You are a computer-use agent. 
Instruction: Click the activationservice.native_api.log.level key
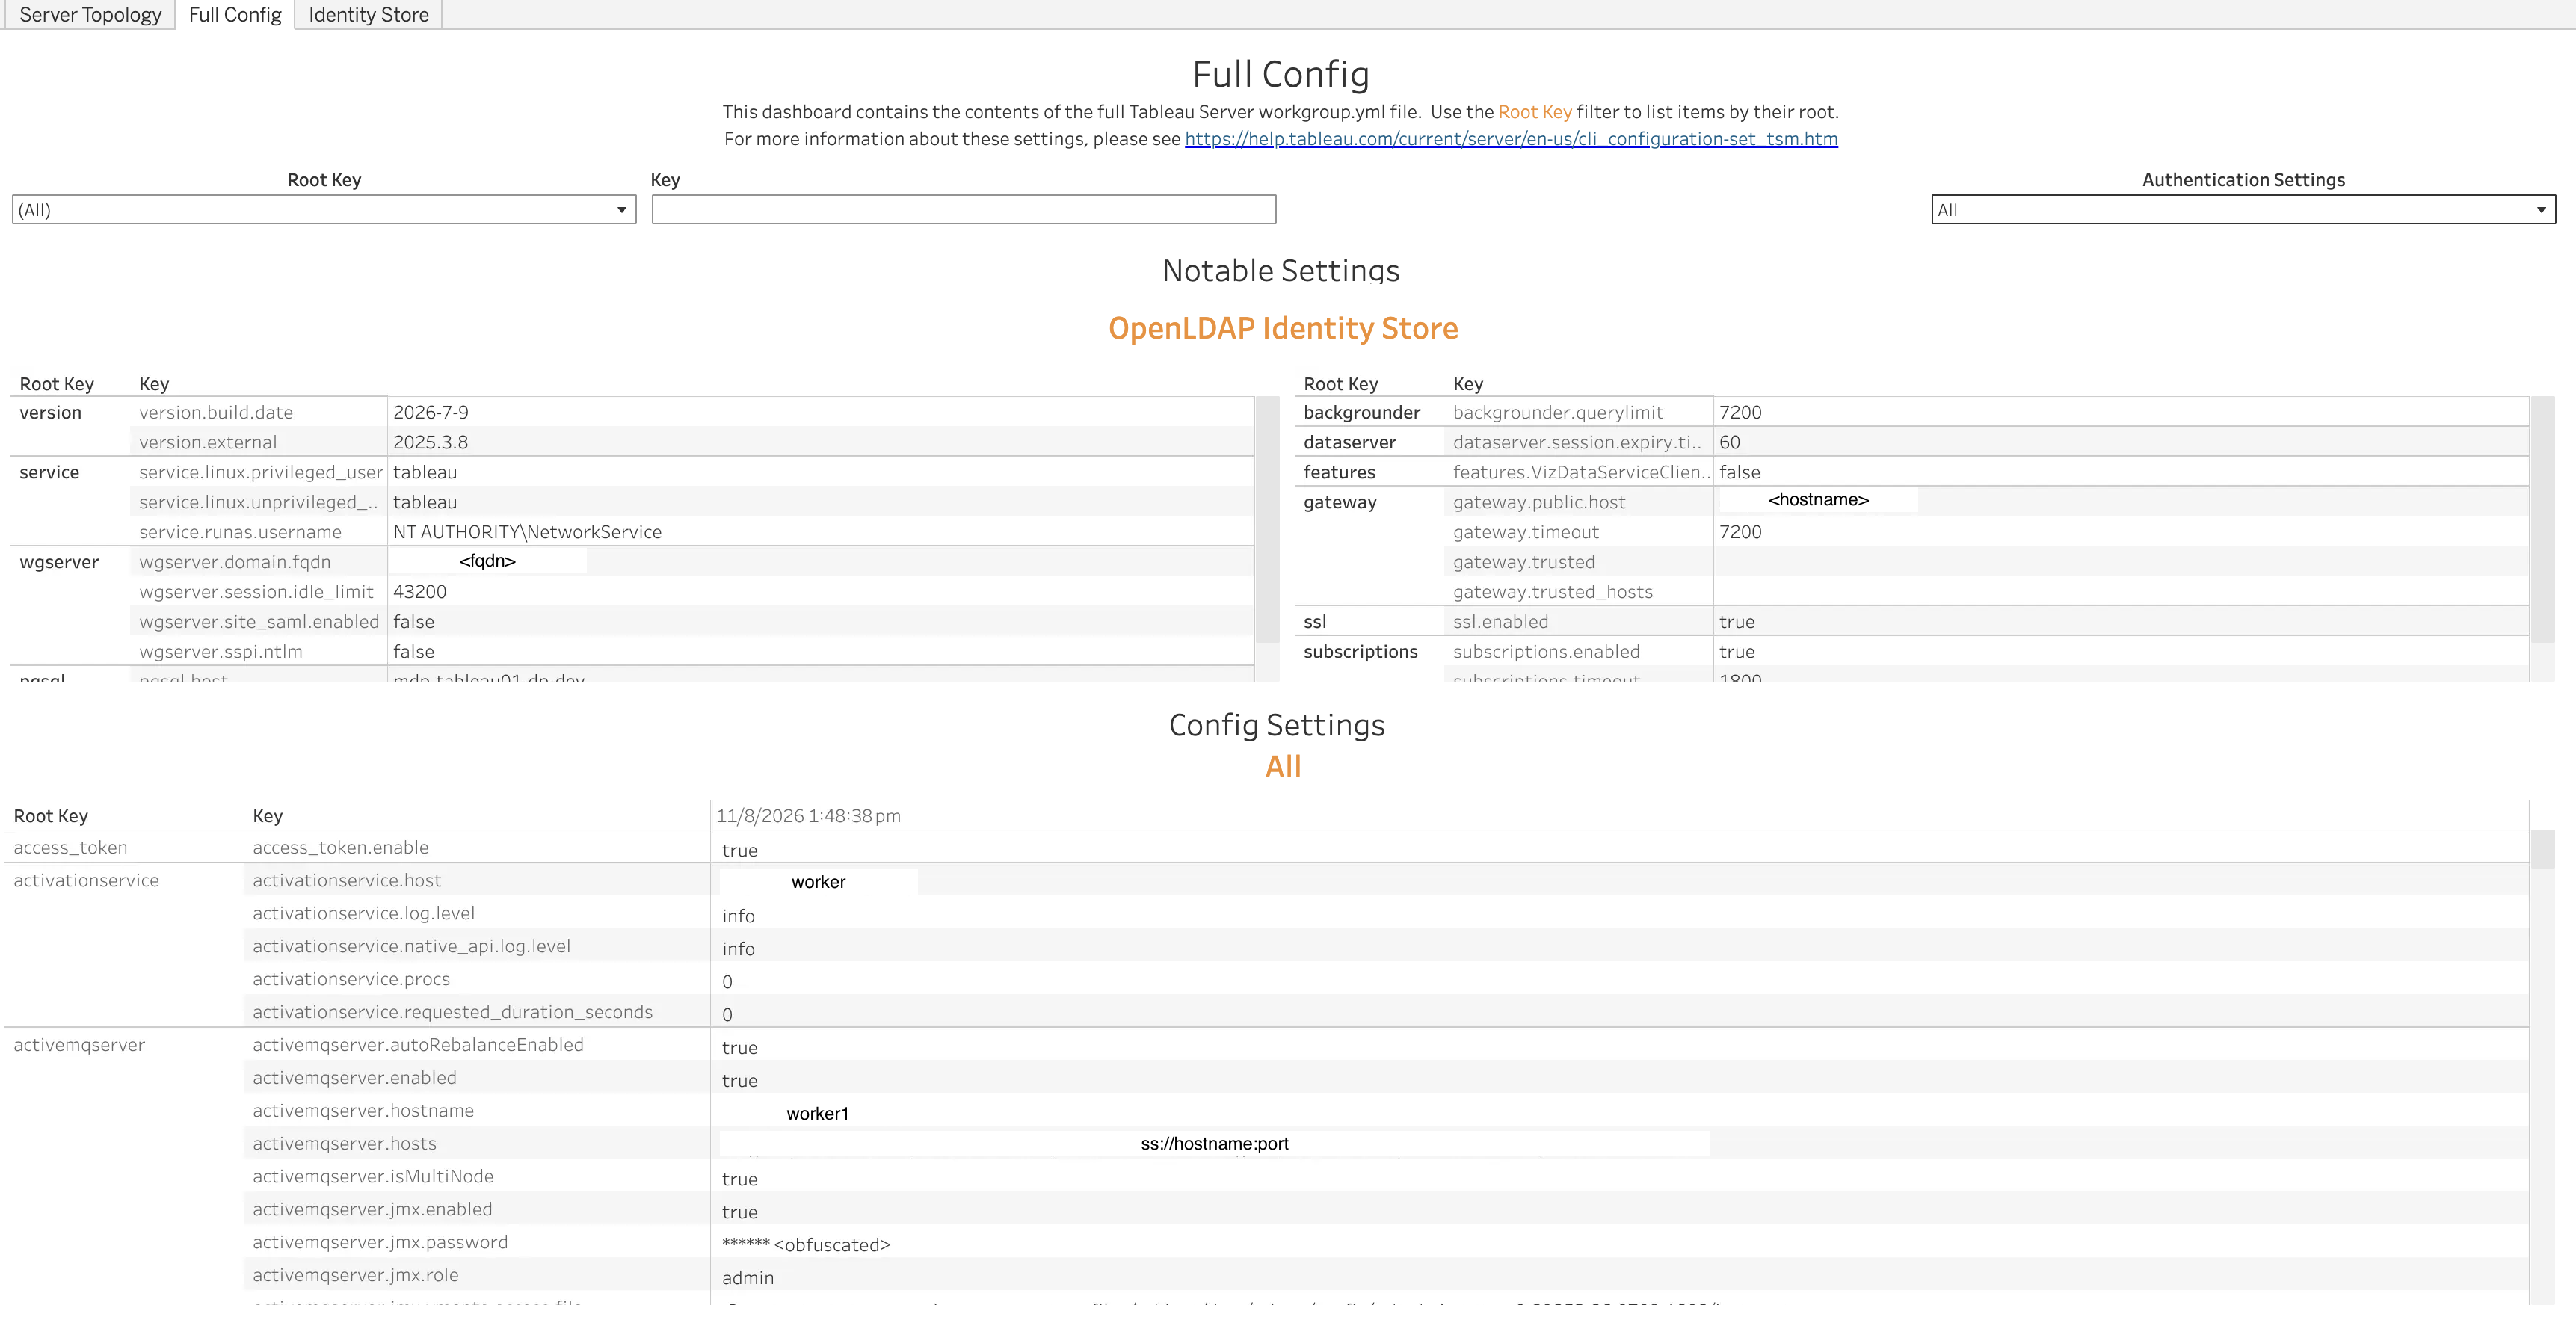click(x=412, y=947)
